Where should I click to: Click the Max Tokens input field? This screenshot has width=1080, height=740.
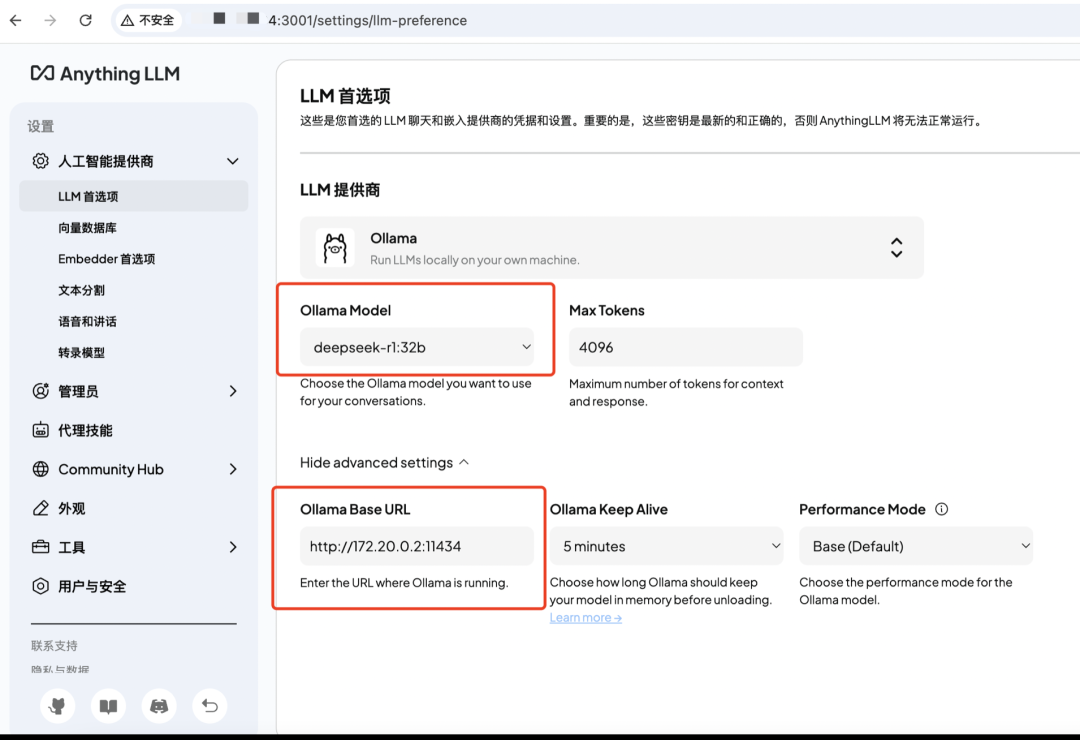pyautogui.click(x=685, y=347)
